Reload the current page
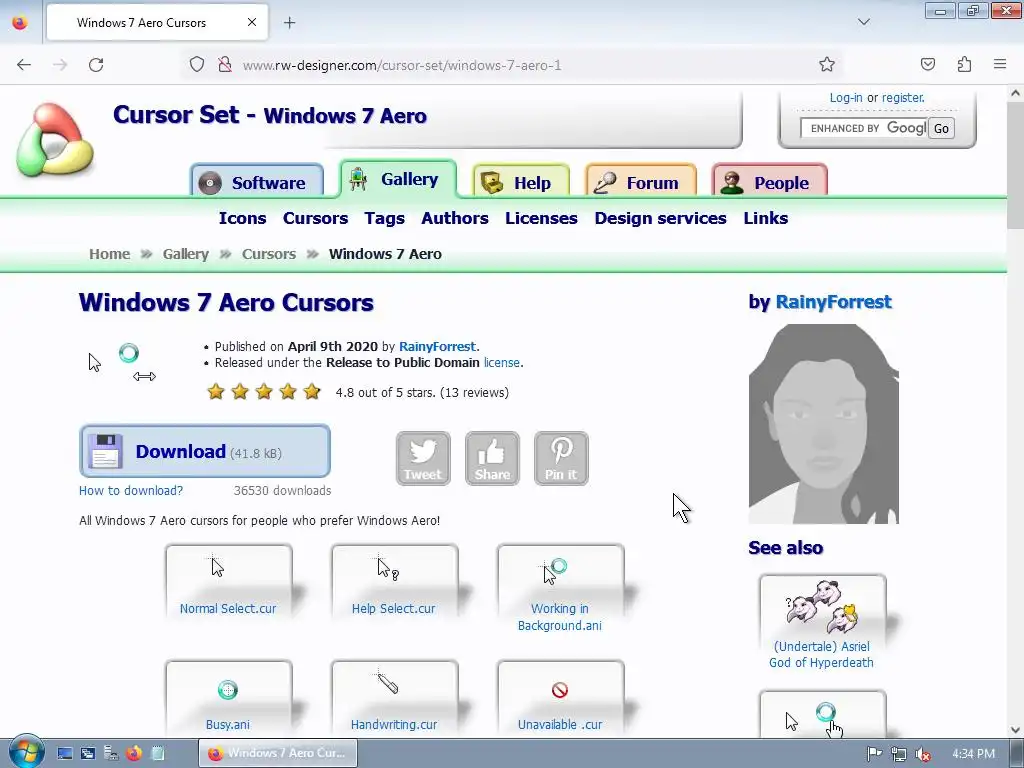Image resolution: width=1024 pixels, height=768 pixels. tap(96, 65)
